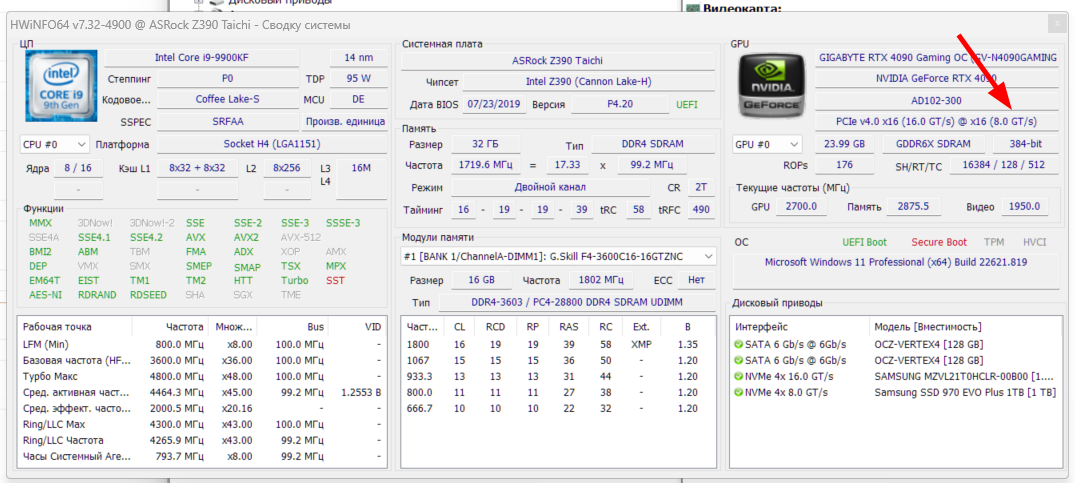
Task: Click the red Secure Boot label
Action: tap(939, 243)
